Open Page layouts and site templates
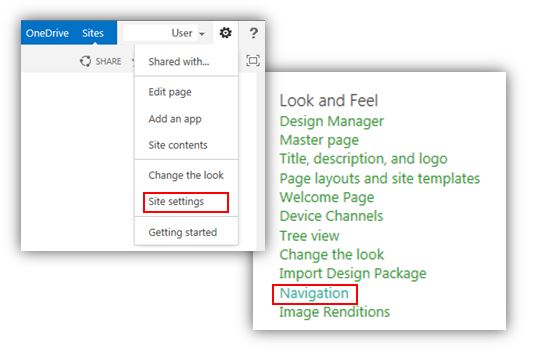Image resolution: width=540 pixels, height=360 pixels. point(380,178)
